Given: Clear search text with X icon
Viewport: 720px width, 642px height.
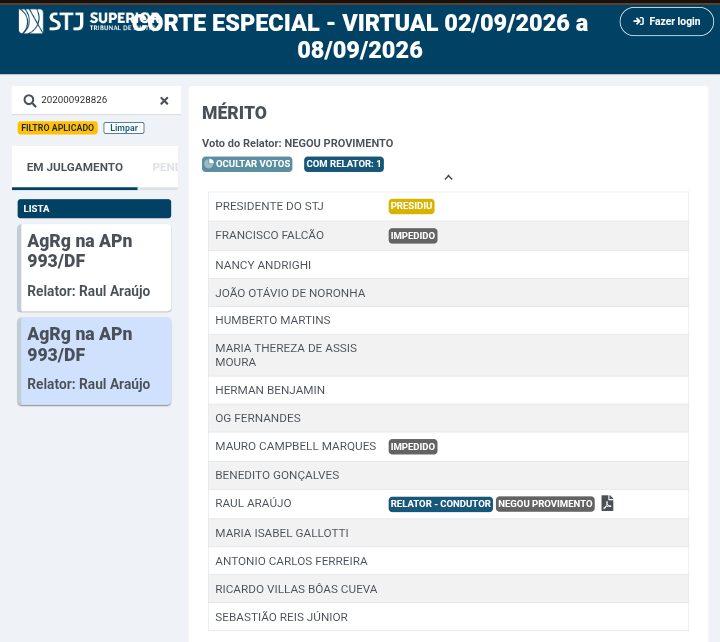Looking at the screenshot, I should 164,101.
